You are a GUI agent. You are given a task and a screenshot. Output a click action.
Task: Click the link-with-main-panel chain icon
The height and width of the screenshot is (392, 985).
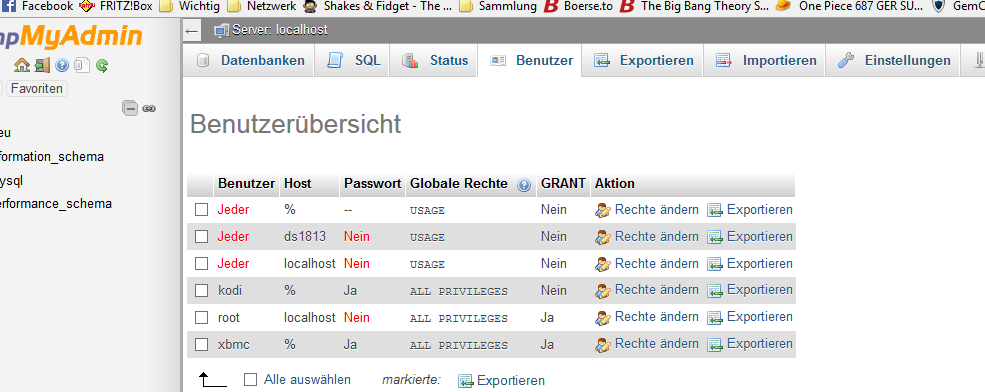click(149, 108)
